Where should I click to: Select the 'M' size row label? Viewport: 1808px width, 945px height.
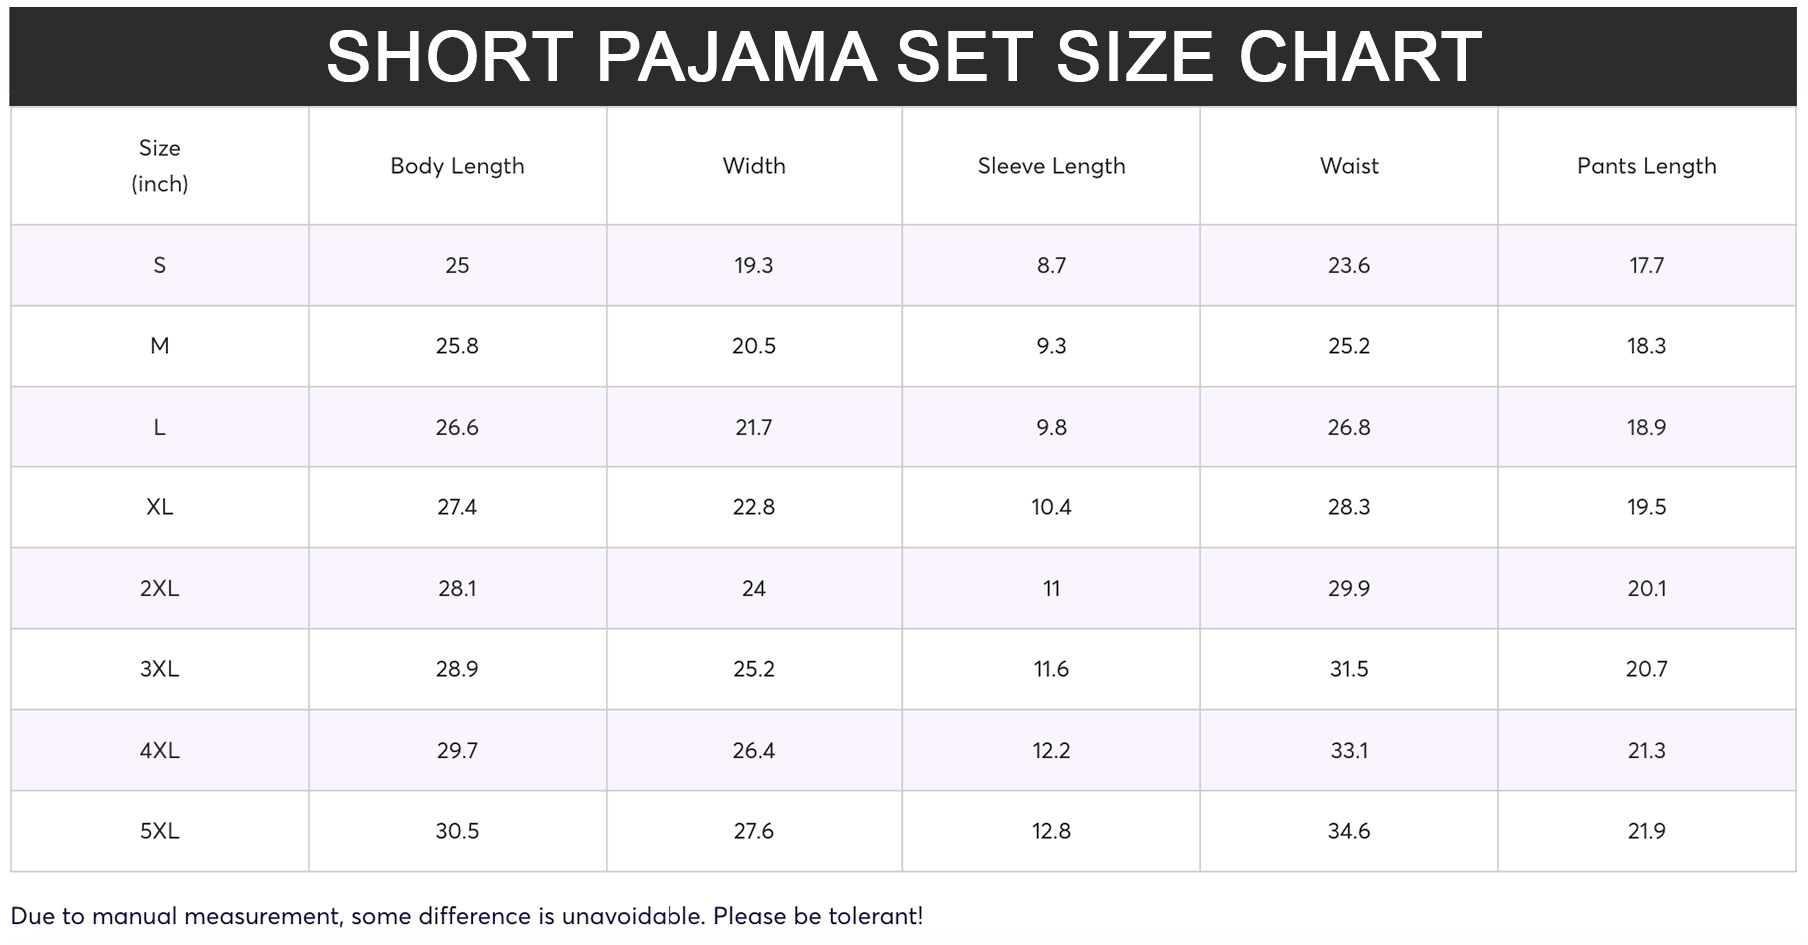160,346
